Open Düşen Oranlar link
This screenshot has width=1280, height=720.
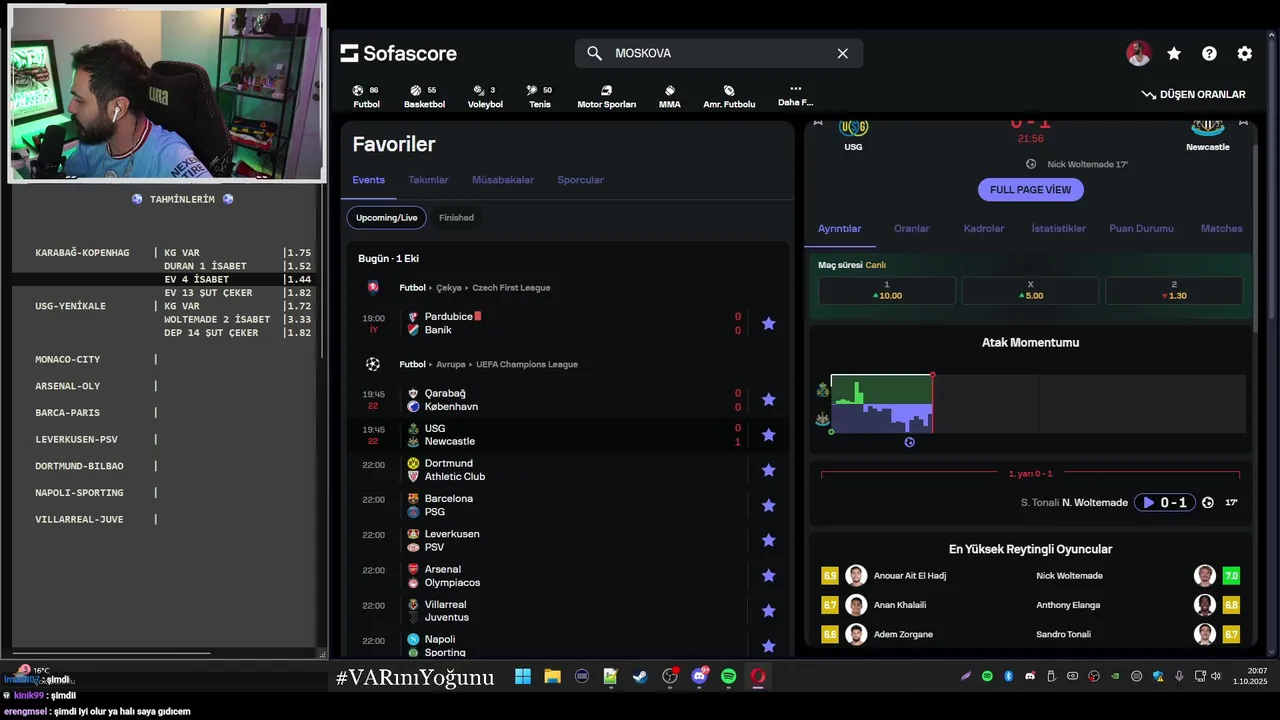(1193, 94)
